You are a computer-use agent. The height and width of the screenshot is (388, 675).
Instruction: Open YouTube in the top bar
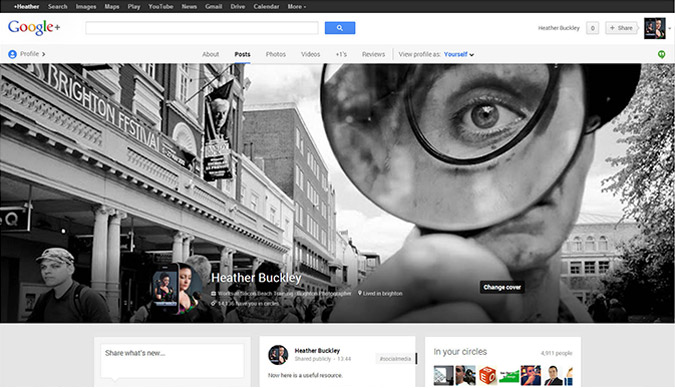click(x=161, y=6)
